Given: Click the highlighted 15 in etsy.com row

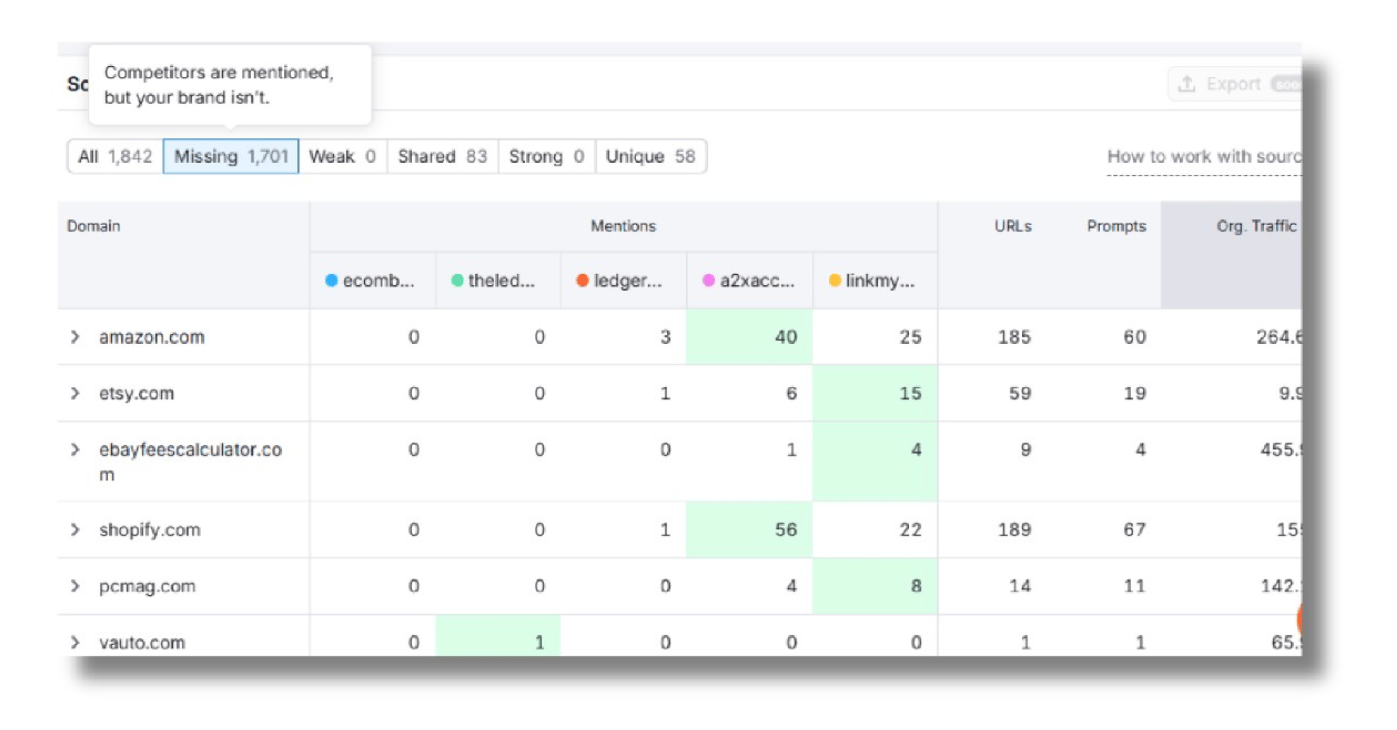Looking at the screenshot, I should coord(910,393).
